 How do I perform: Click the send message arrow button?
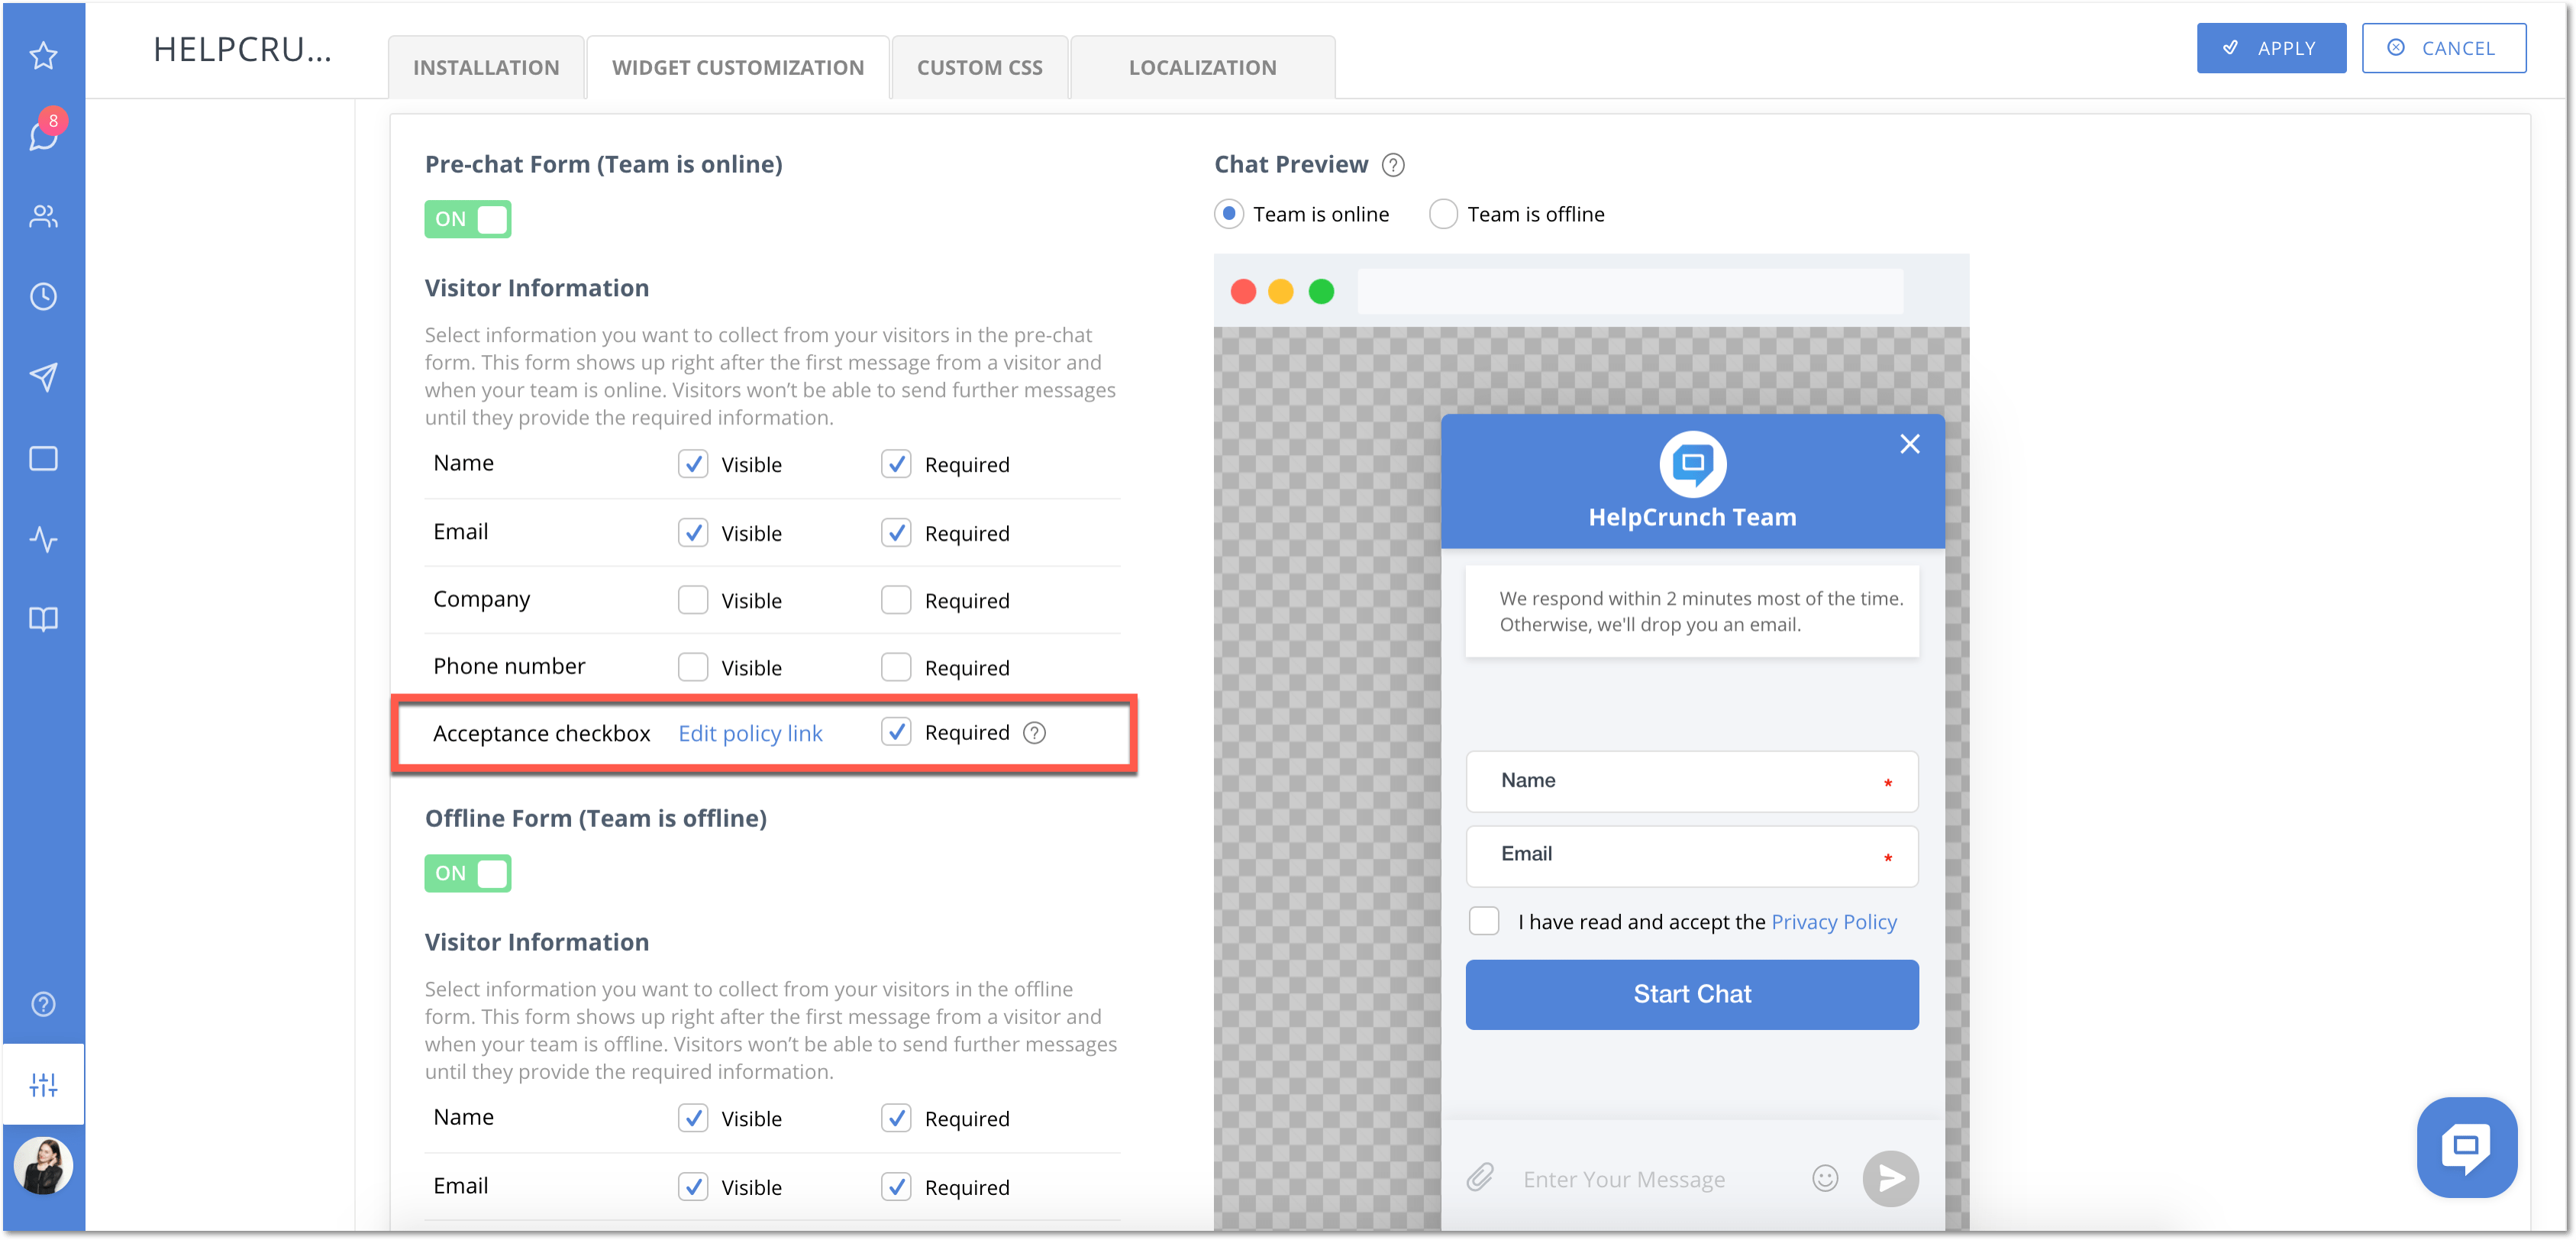pyautogui.click(x=1890, y=1179)
